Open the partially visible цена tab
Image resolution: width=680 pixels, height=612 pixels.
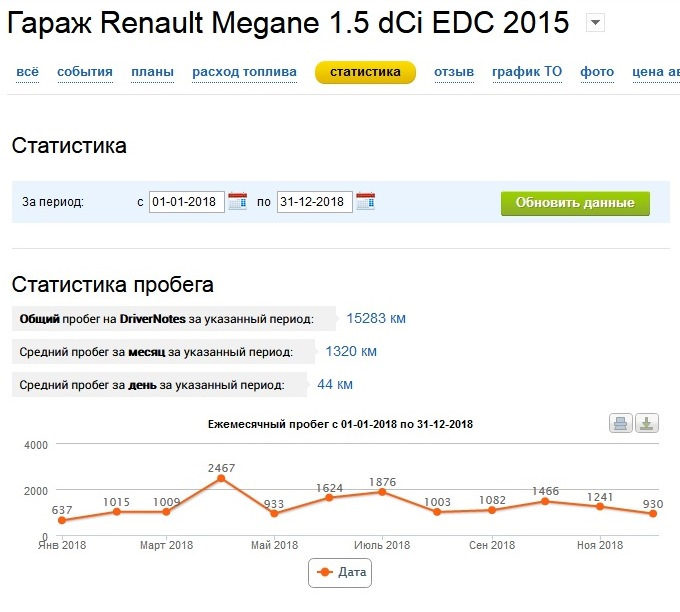656,72
